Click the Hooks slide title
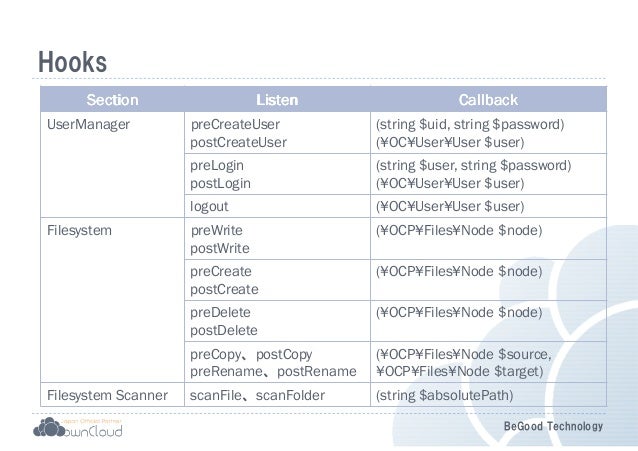638x451 pixels. 72,62
